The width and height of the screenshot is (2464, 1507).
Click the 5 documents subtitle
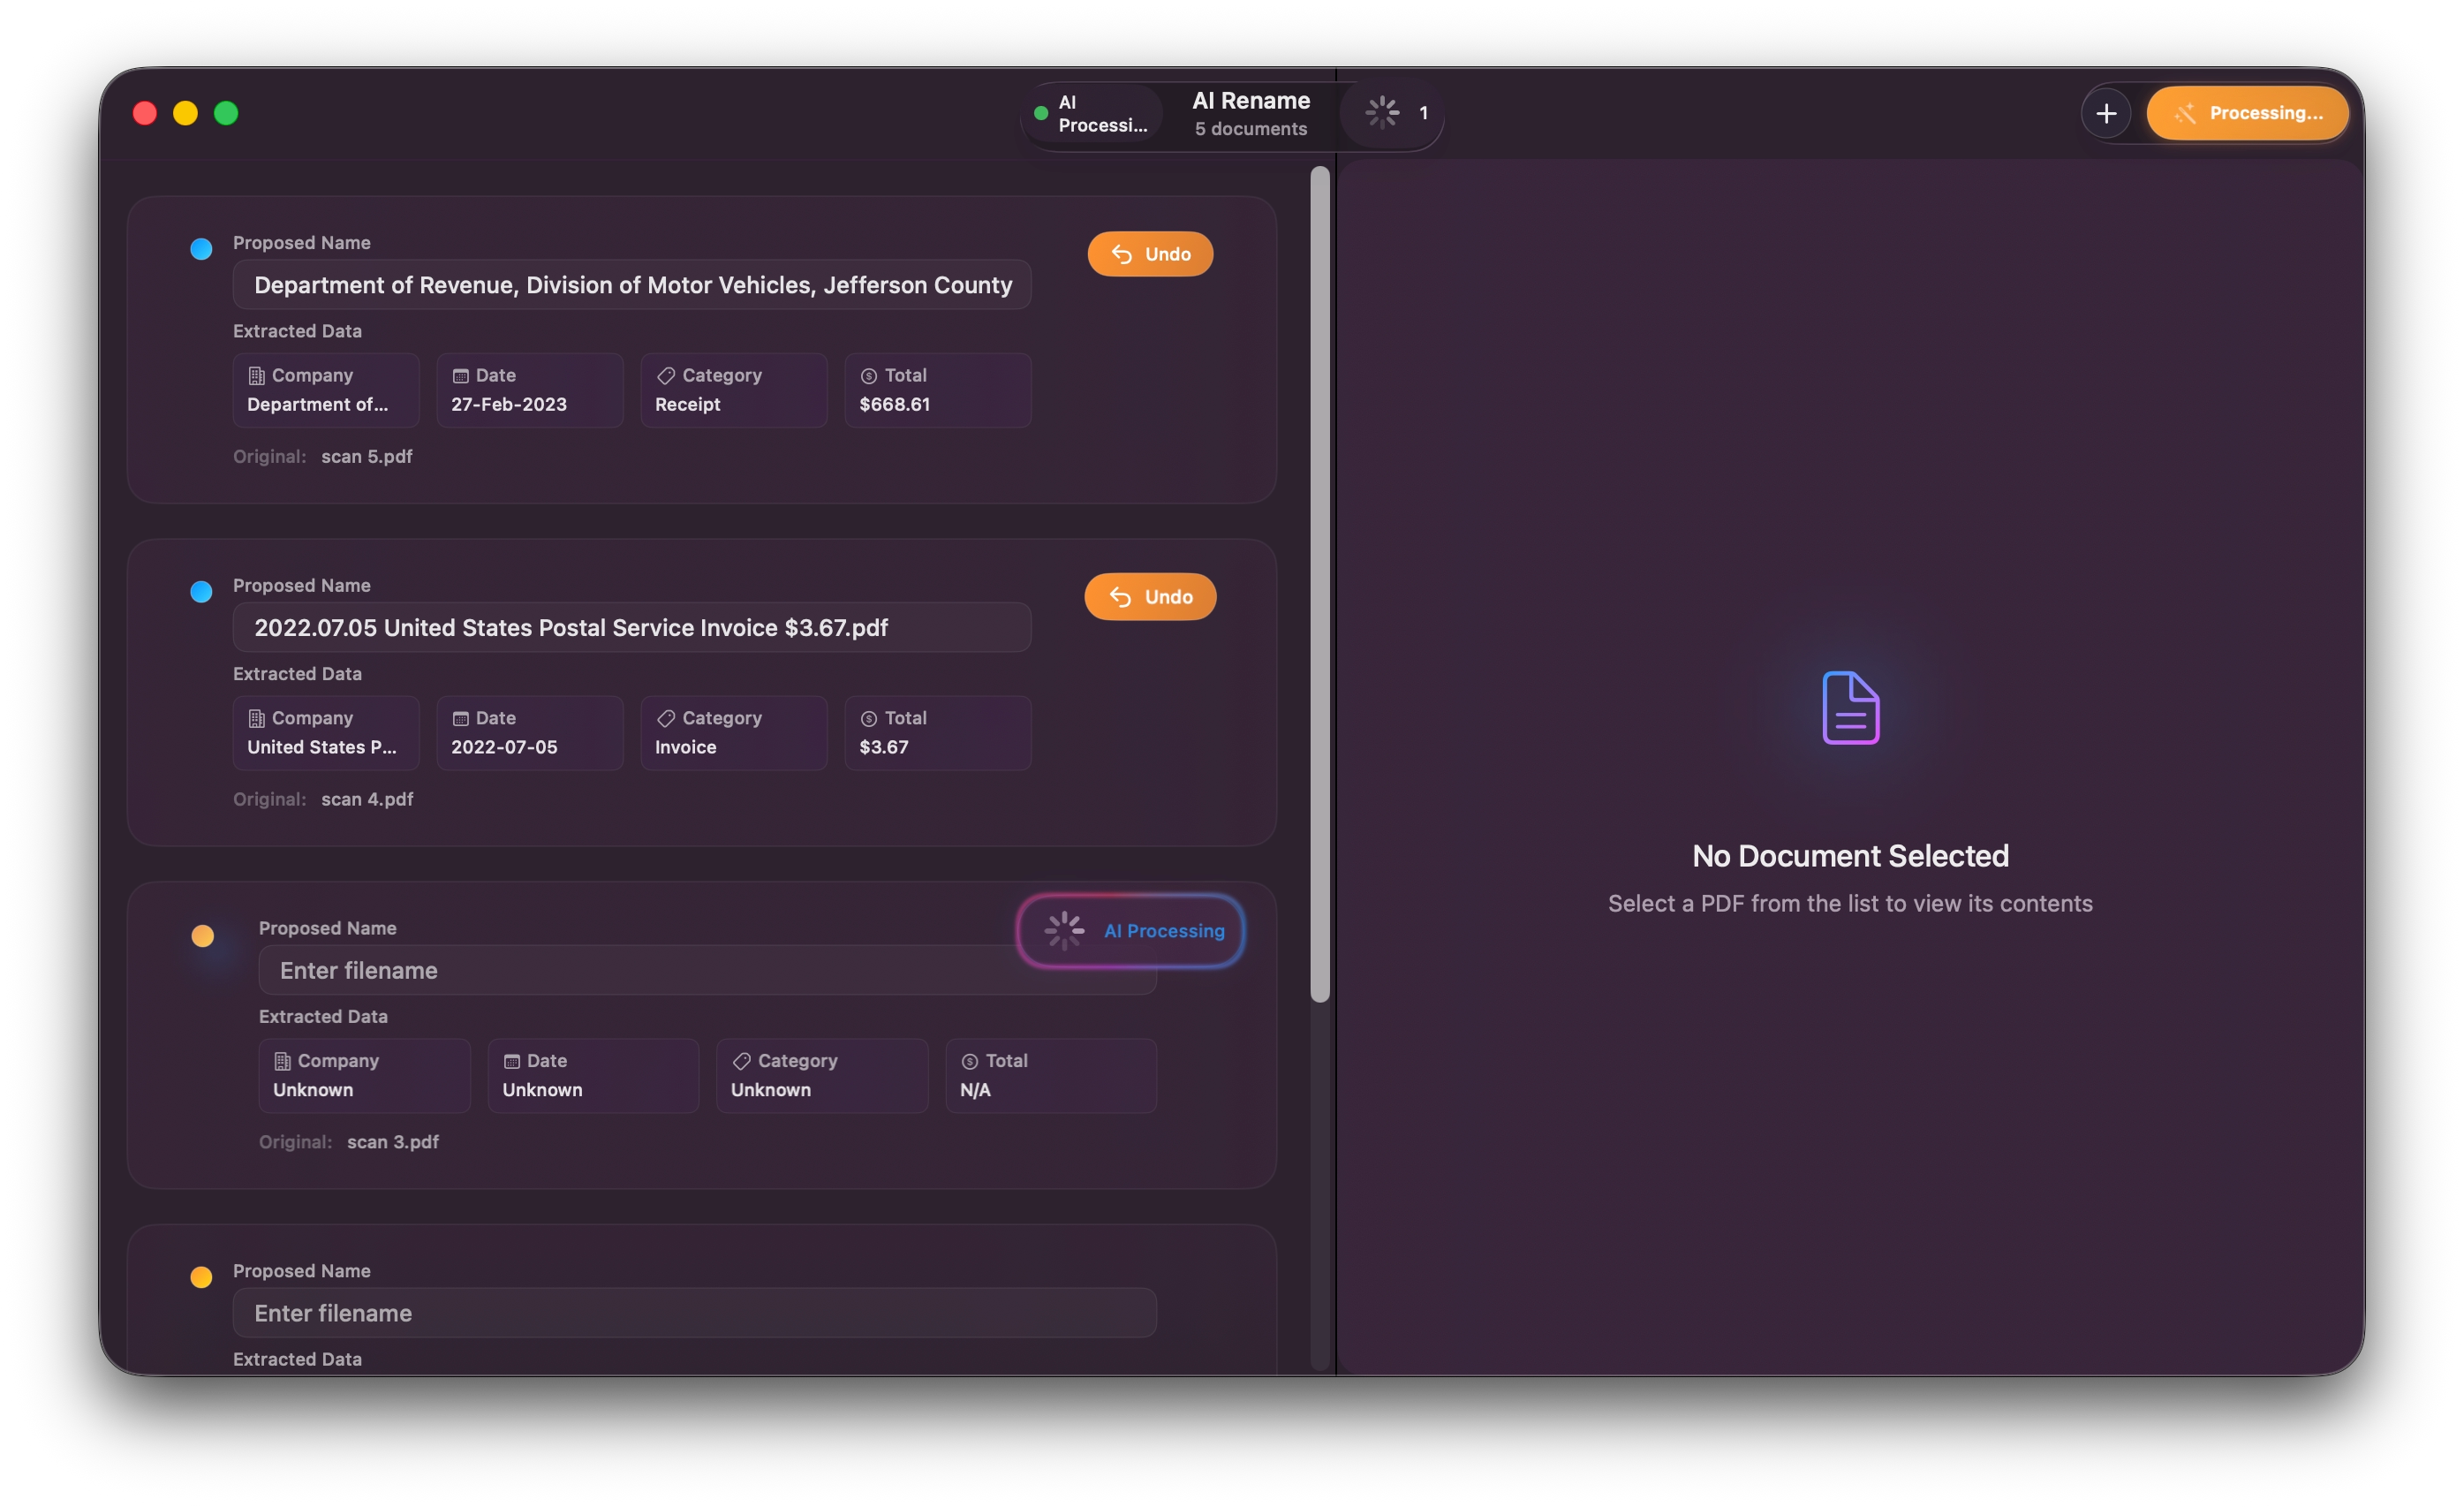click(x=1250, y=129)
